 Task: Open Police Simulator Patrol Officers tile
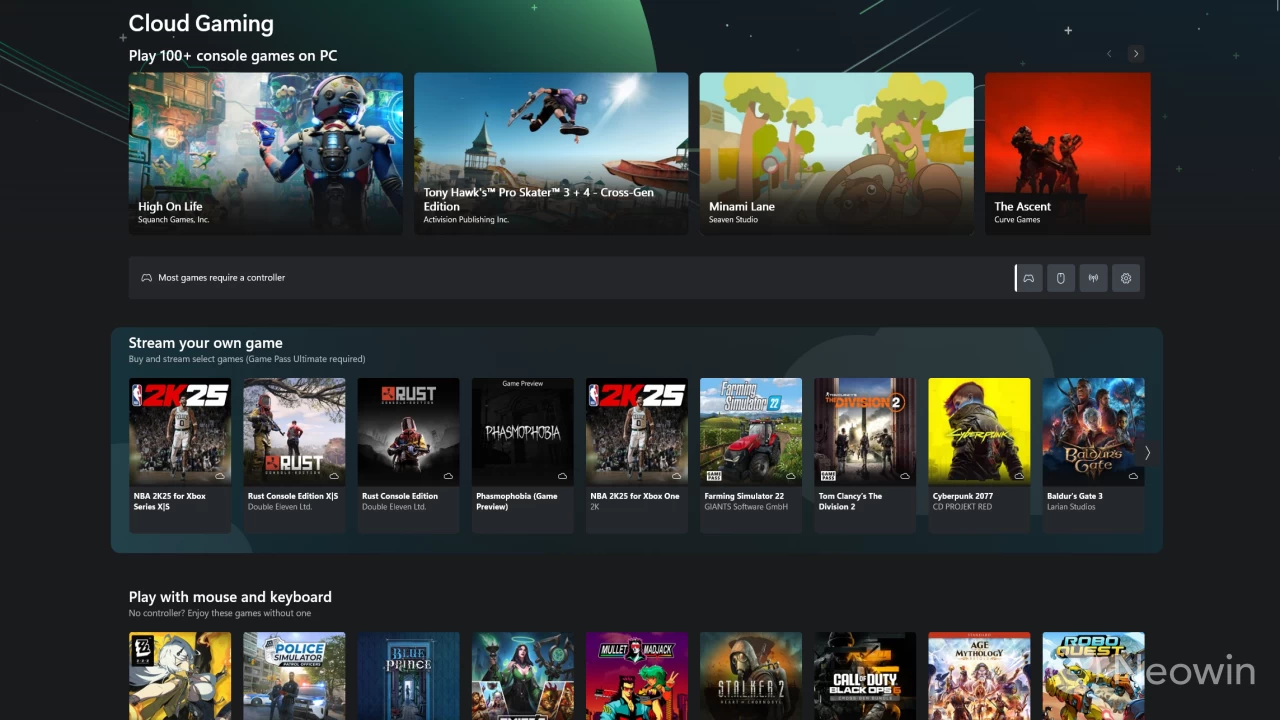(294, 676)
